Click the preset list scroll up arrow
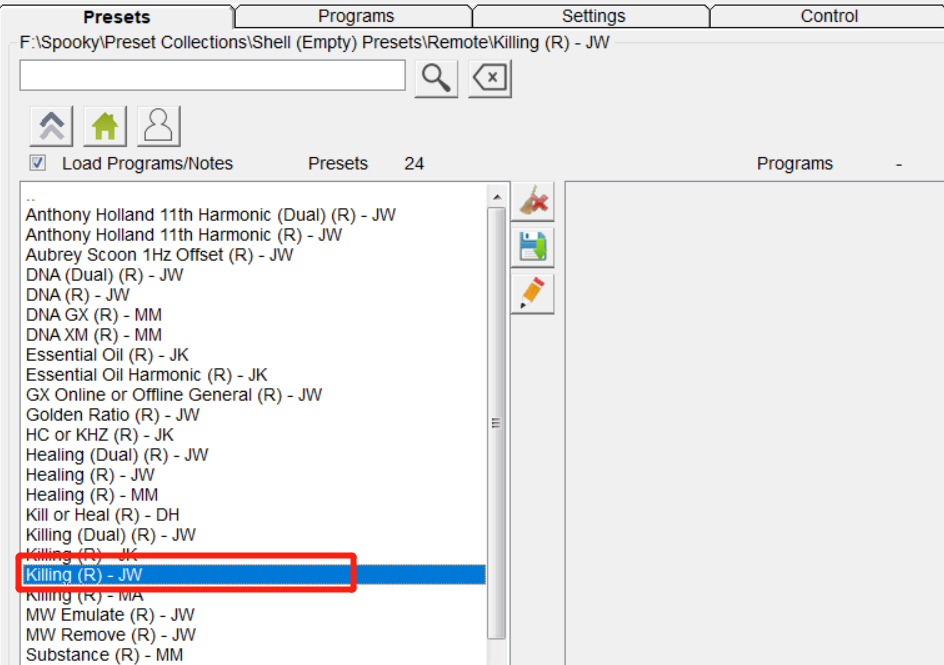 point(495,194)
